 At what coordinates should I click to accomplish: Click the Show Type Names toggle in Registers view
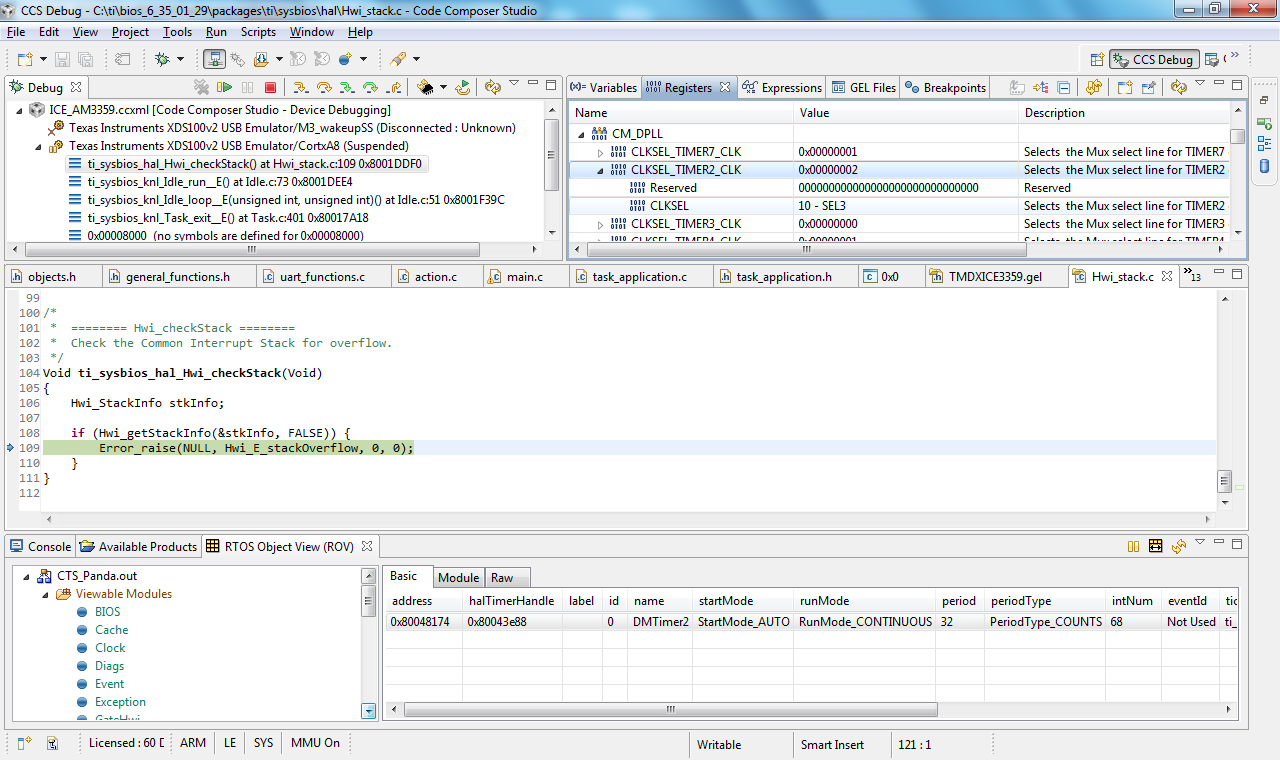[1016, 88]
